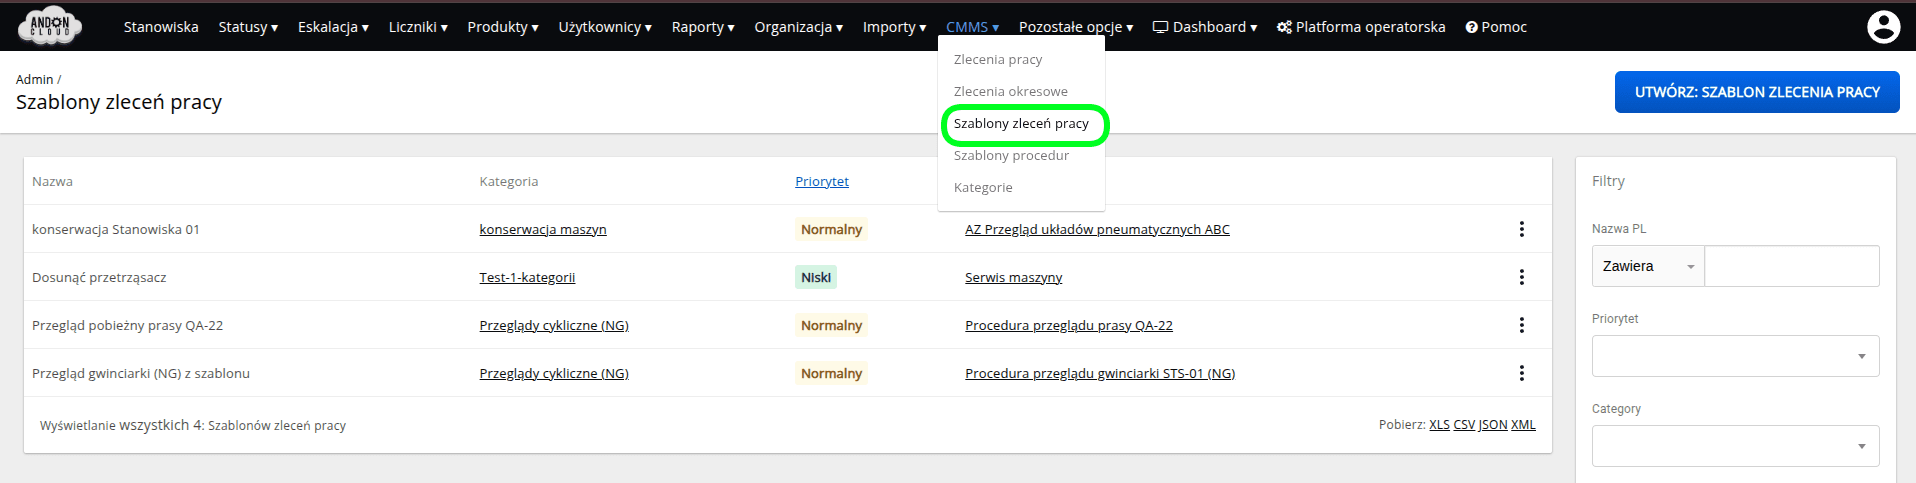This screenshot has height=483, width=1916.
Task: Open the Priorytet filter dropdown
Action: click(1735, 356)
